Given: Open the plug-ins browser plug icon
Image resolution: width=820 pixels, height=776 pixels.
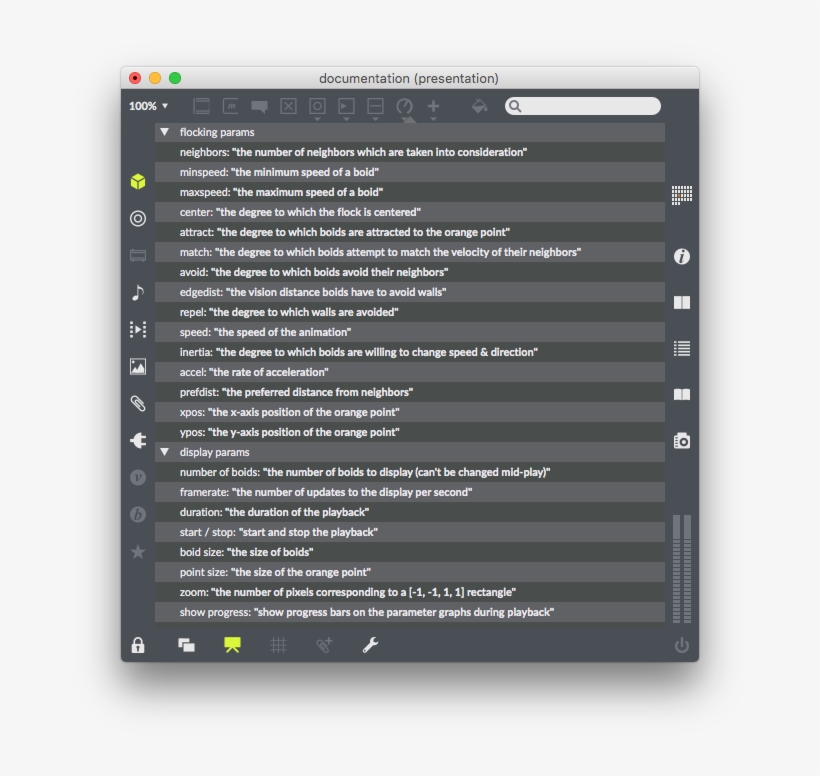Looking at the screenshot, I should [x=138, y=440].
